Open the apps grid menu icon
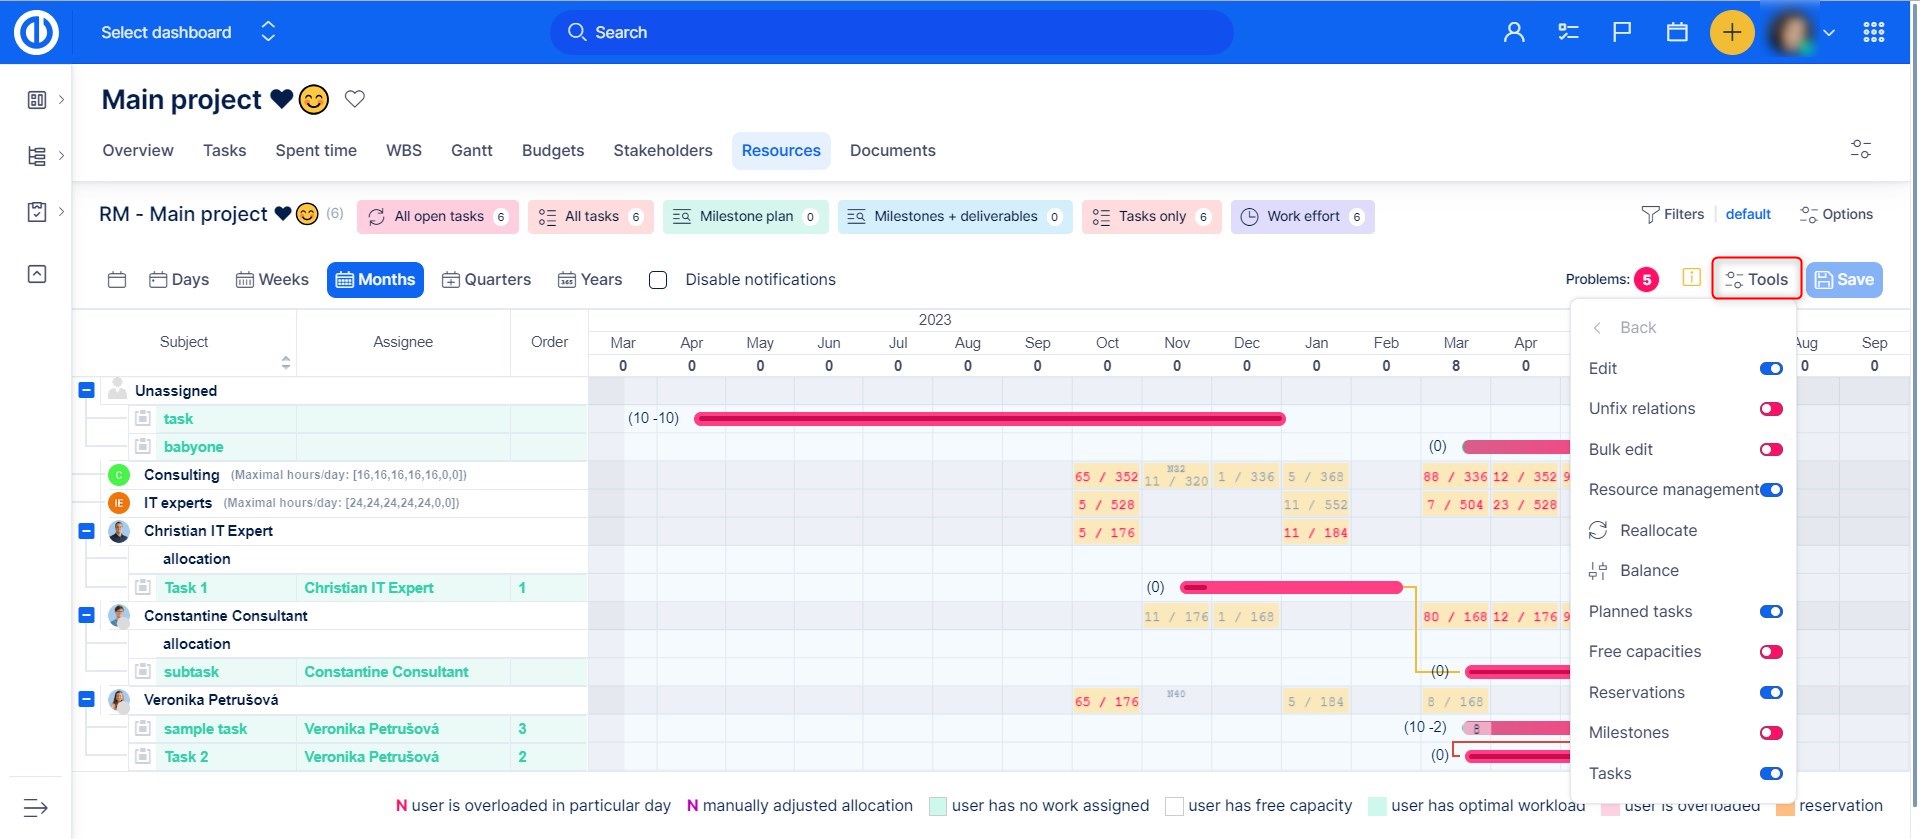The height and width of the screenshot is (839, 1920). [x=1874, y=32]
